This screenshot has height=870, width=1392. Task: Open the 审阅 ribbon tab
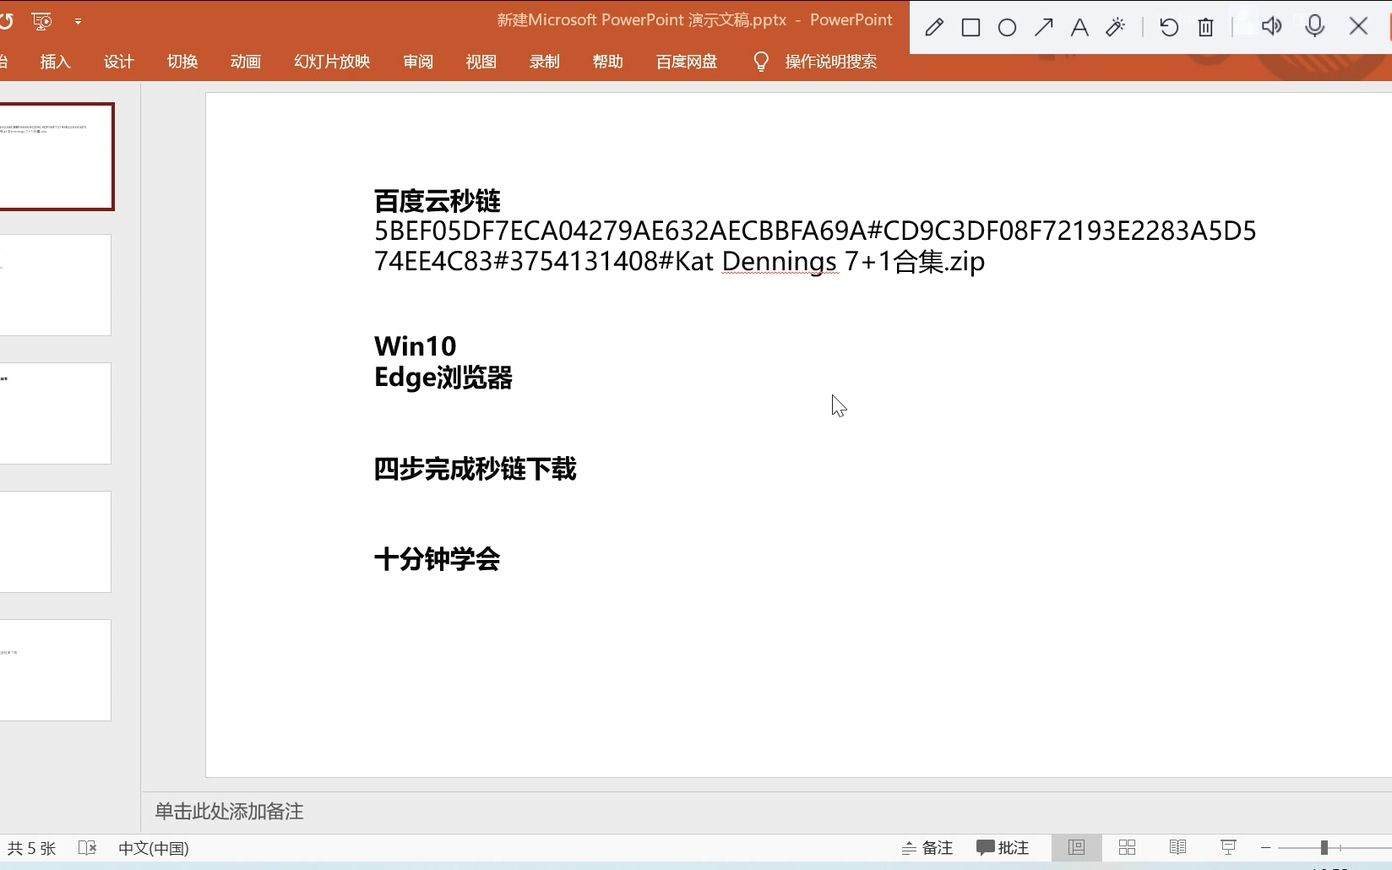click(418, 62)
